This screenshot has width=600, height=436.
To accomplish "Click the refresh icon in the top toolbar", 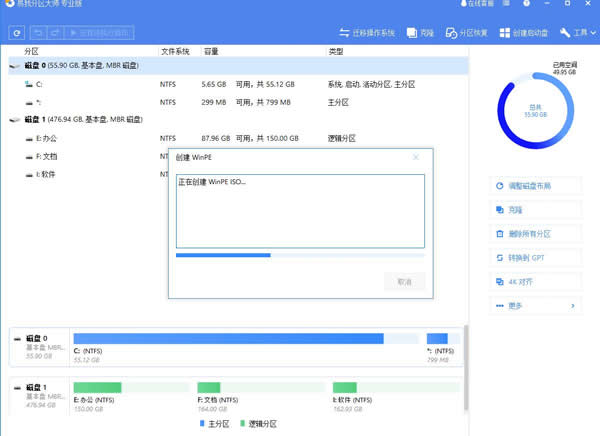I will click(17, 33).
